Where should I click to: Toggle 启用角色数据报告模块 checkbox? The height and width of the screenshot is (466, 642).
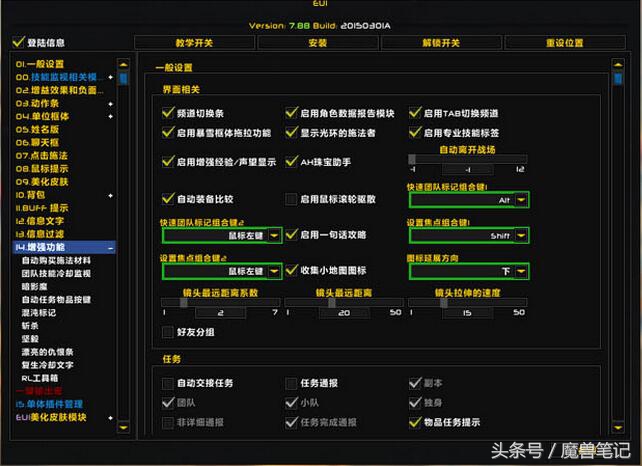[x=292, y=113]
